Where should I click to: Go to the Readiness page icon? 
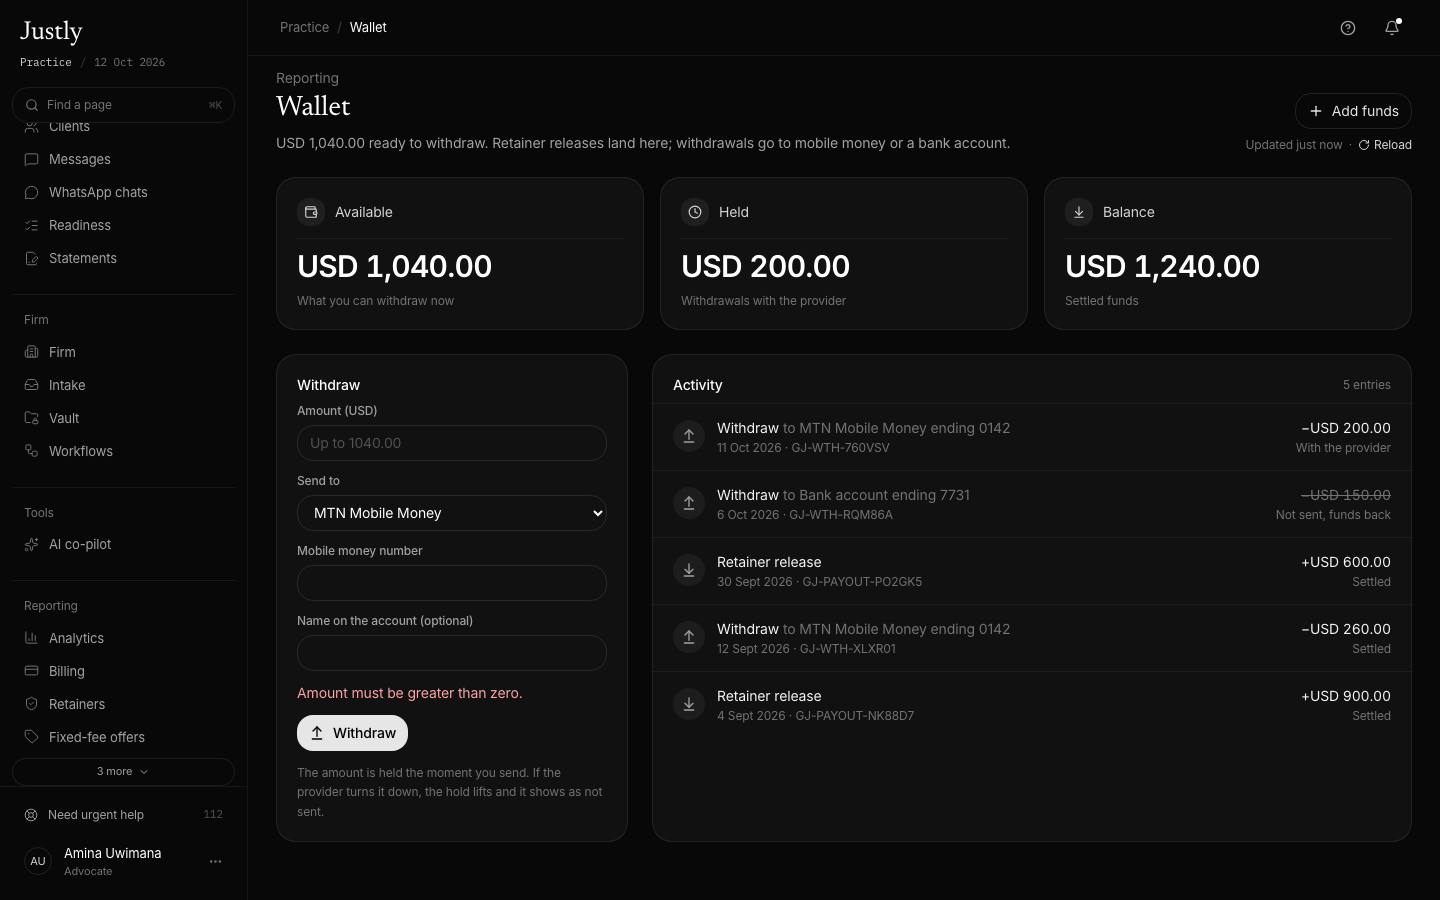tap(32, 226)
